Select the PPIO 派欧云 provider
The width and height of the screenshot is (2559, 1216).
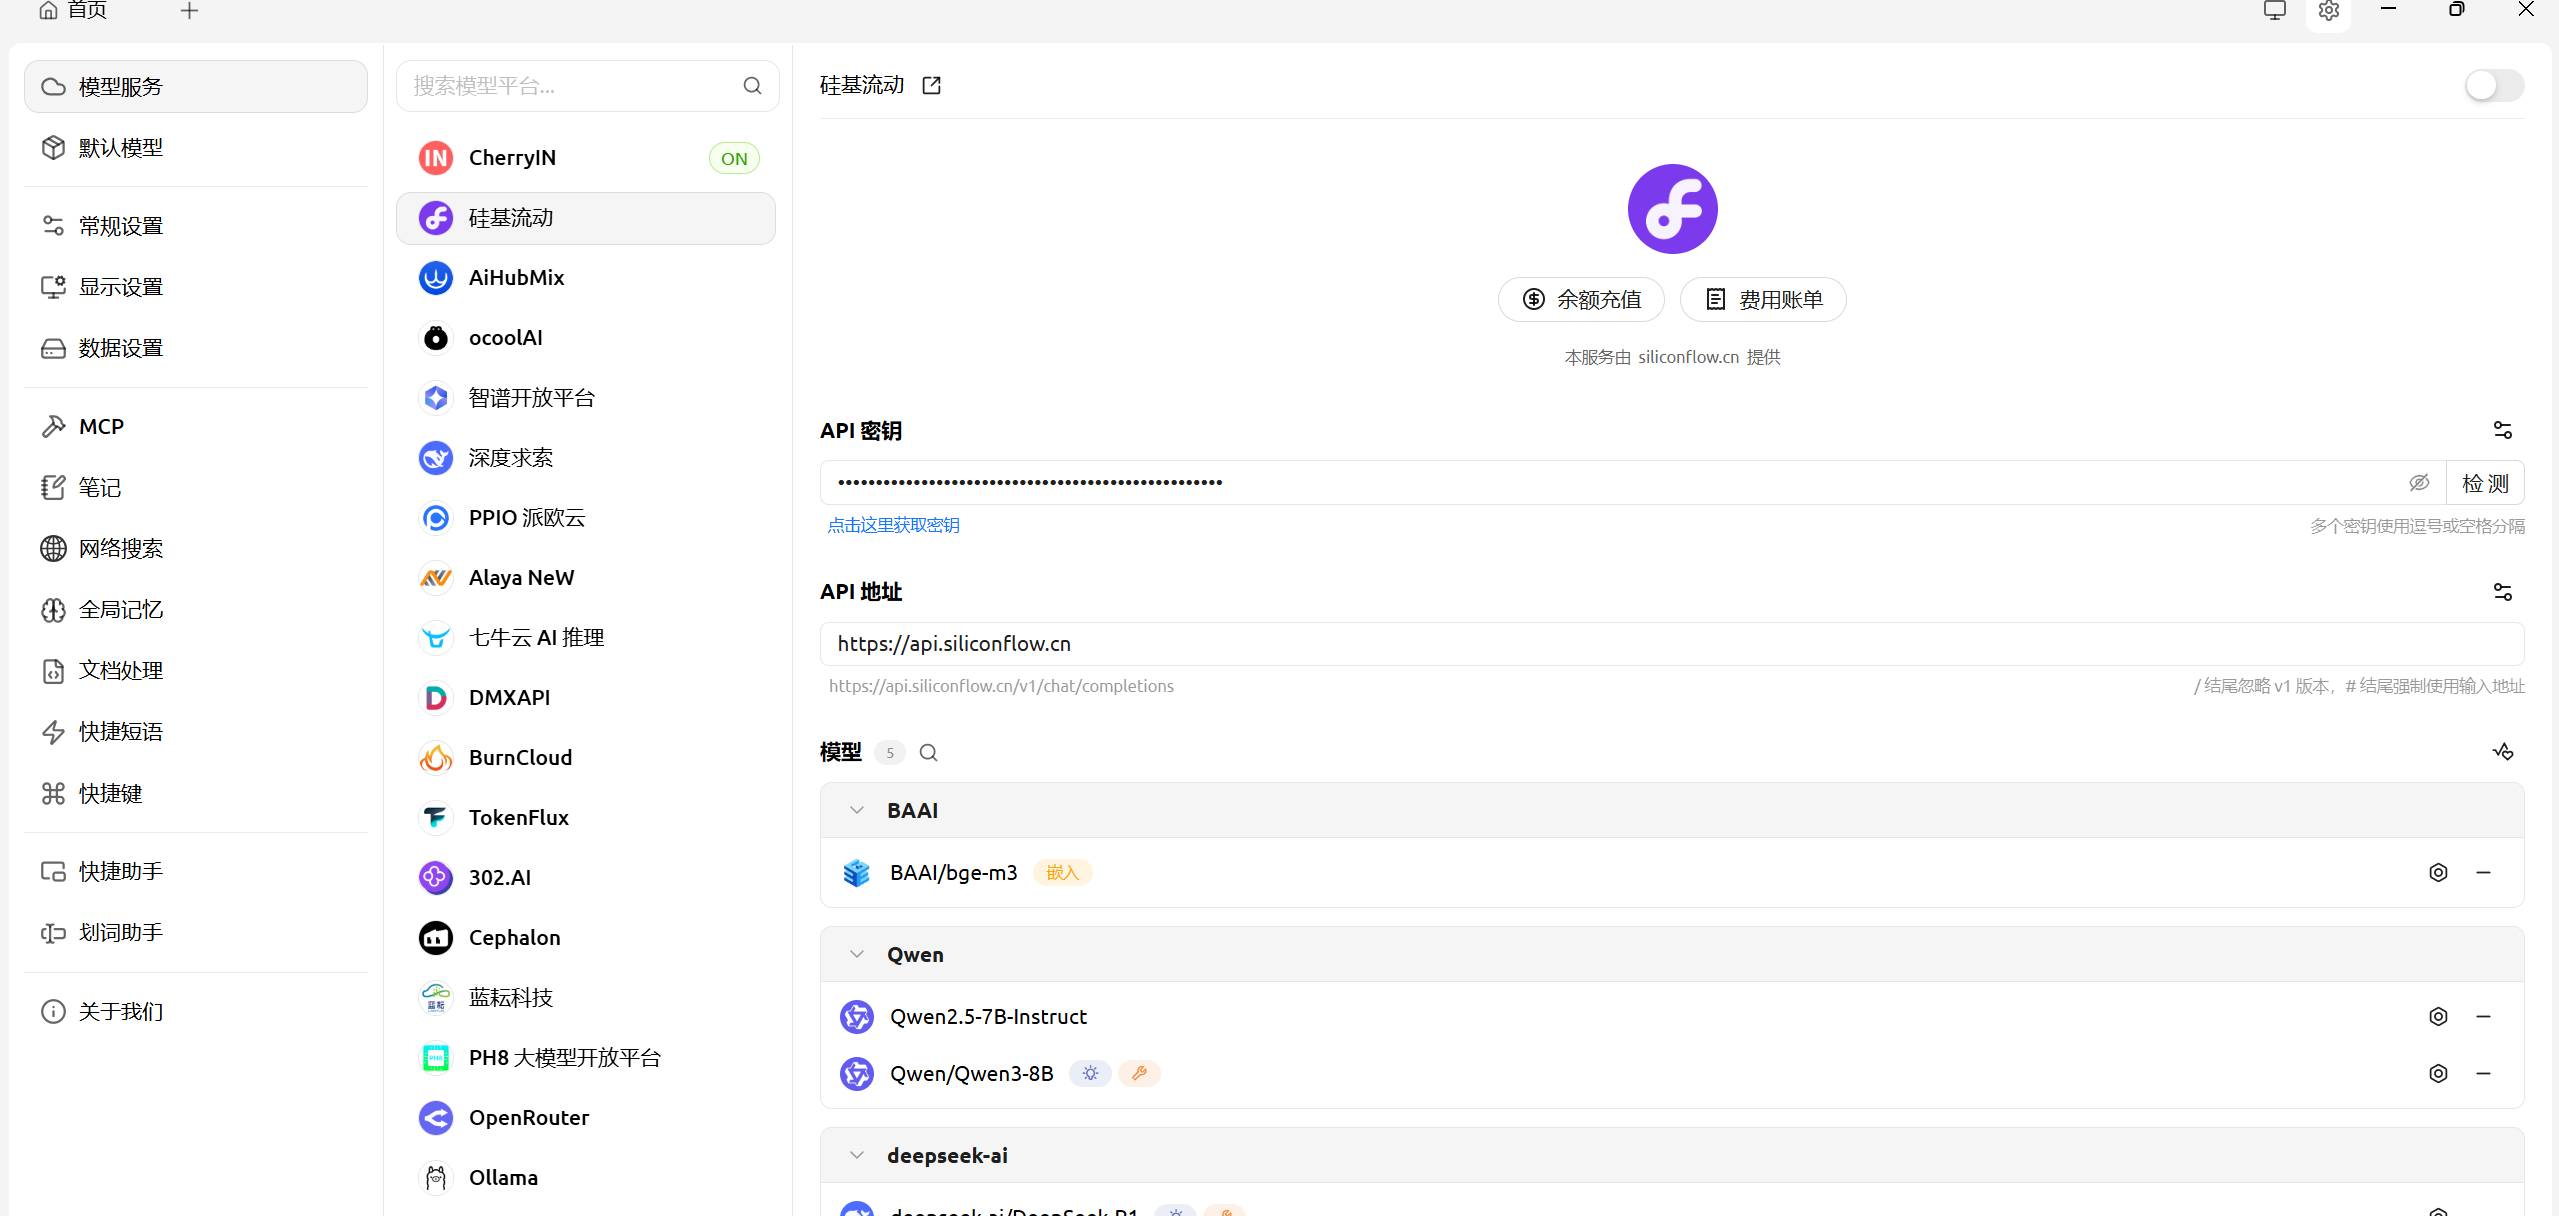(586, 518)
